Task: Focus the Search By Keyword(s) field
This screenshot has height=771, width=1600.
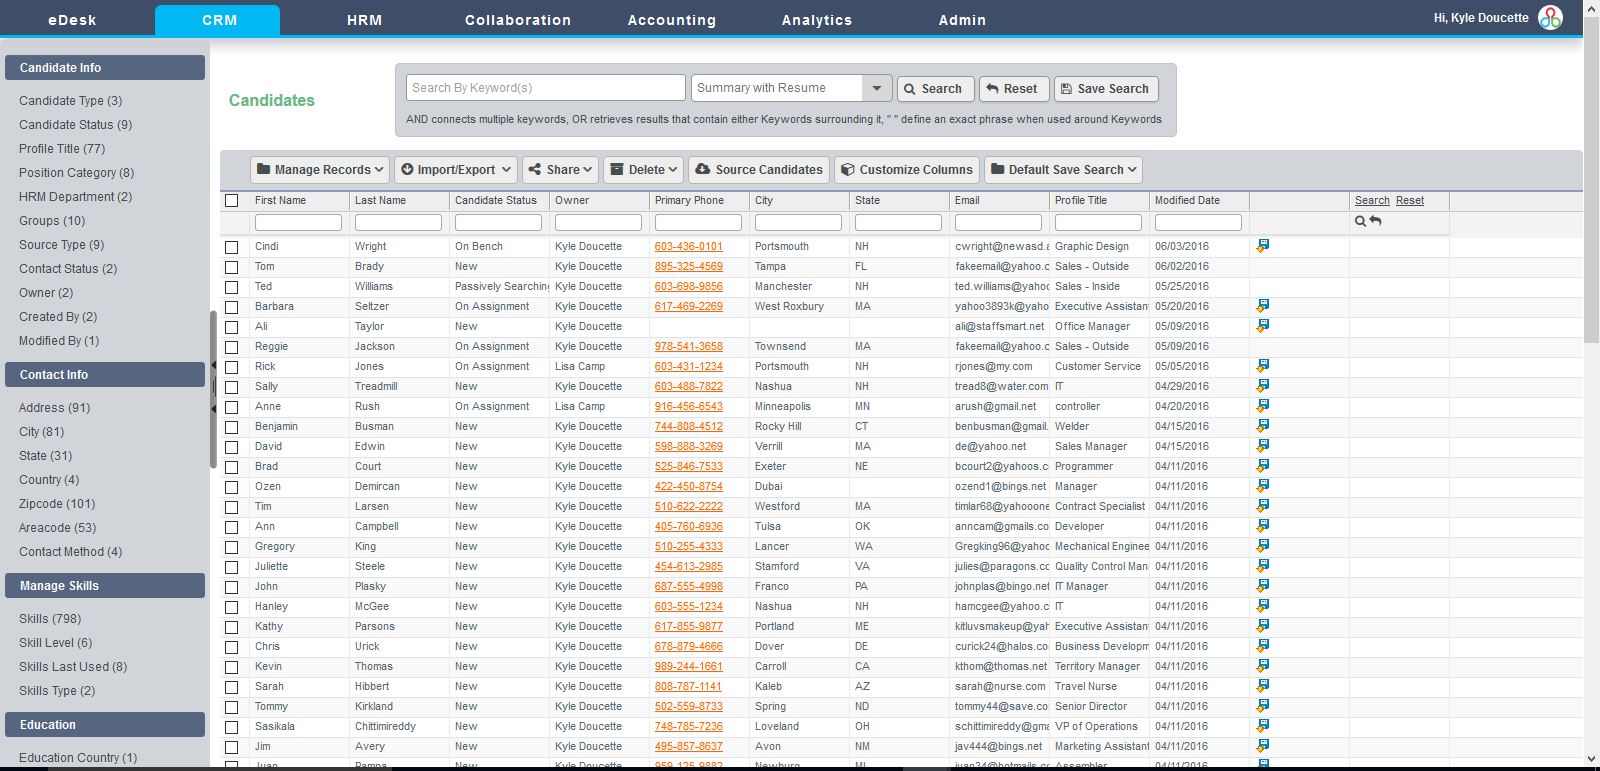Action: tap(545, 88)
